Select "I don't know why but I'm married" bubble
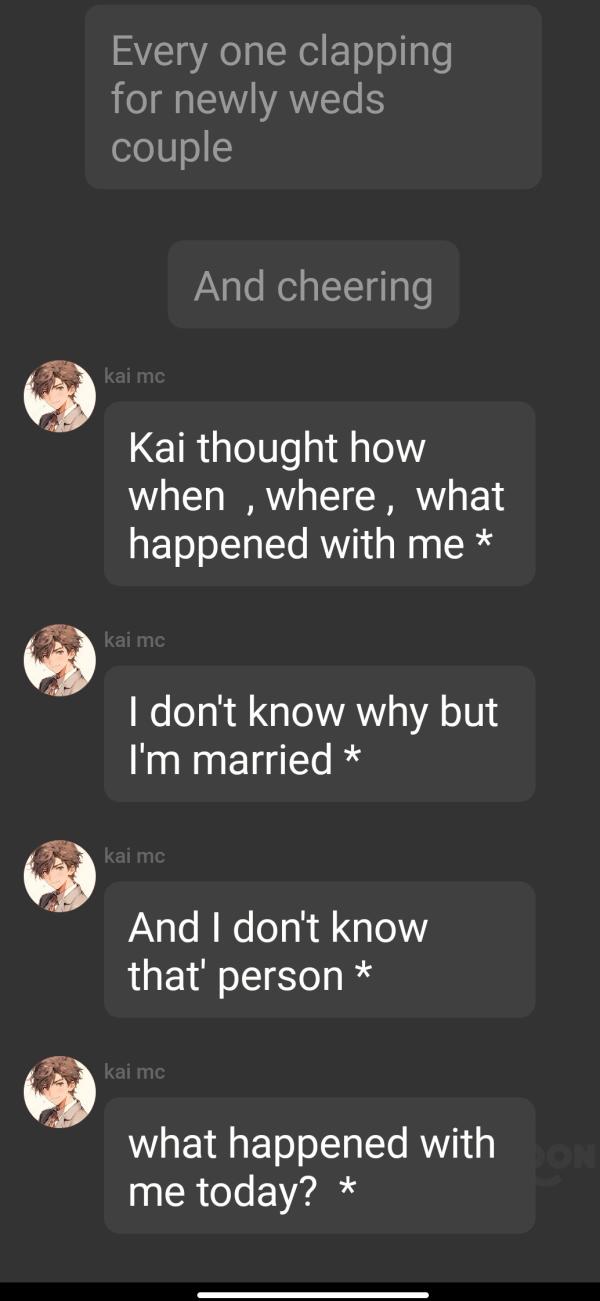 pyautogui.click(x=319, y=734)
